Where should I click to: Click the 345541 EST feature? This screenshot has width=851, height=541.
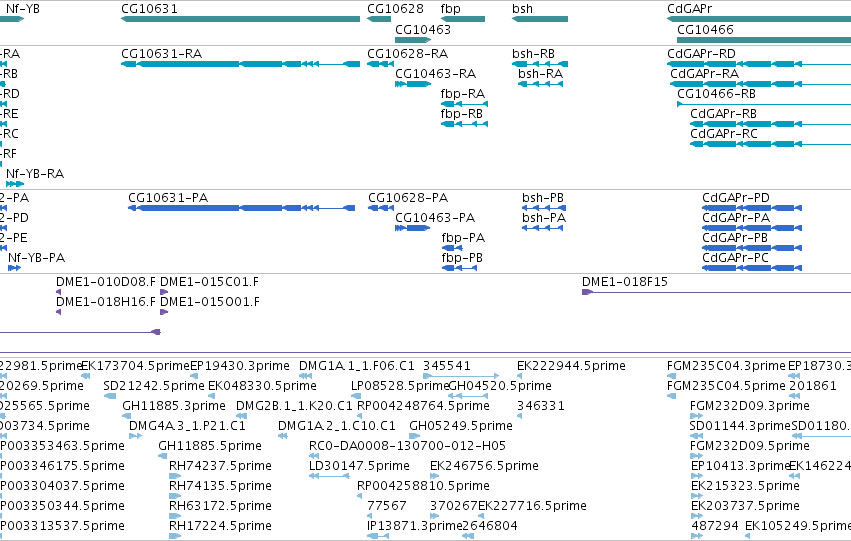pos(461,376)
